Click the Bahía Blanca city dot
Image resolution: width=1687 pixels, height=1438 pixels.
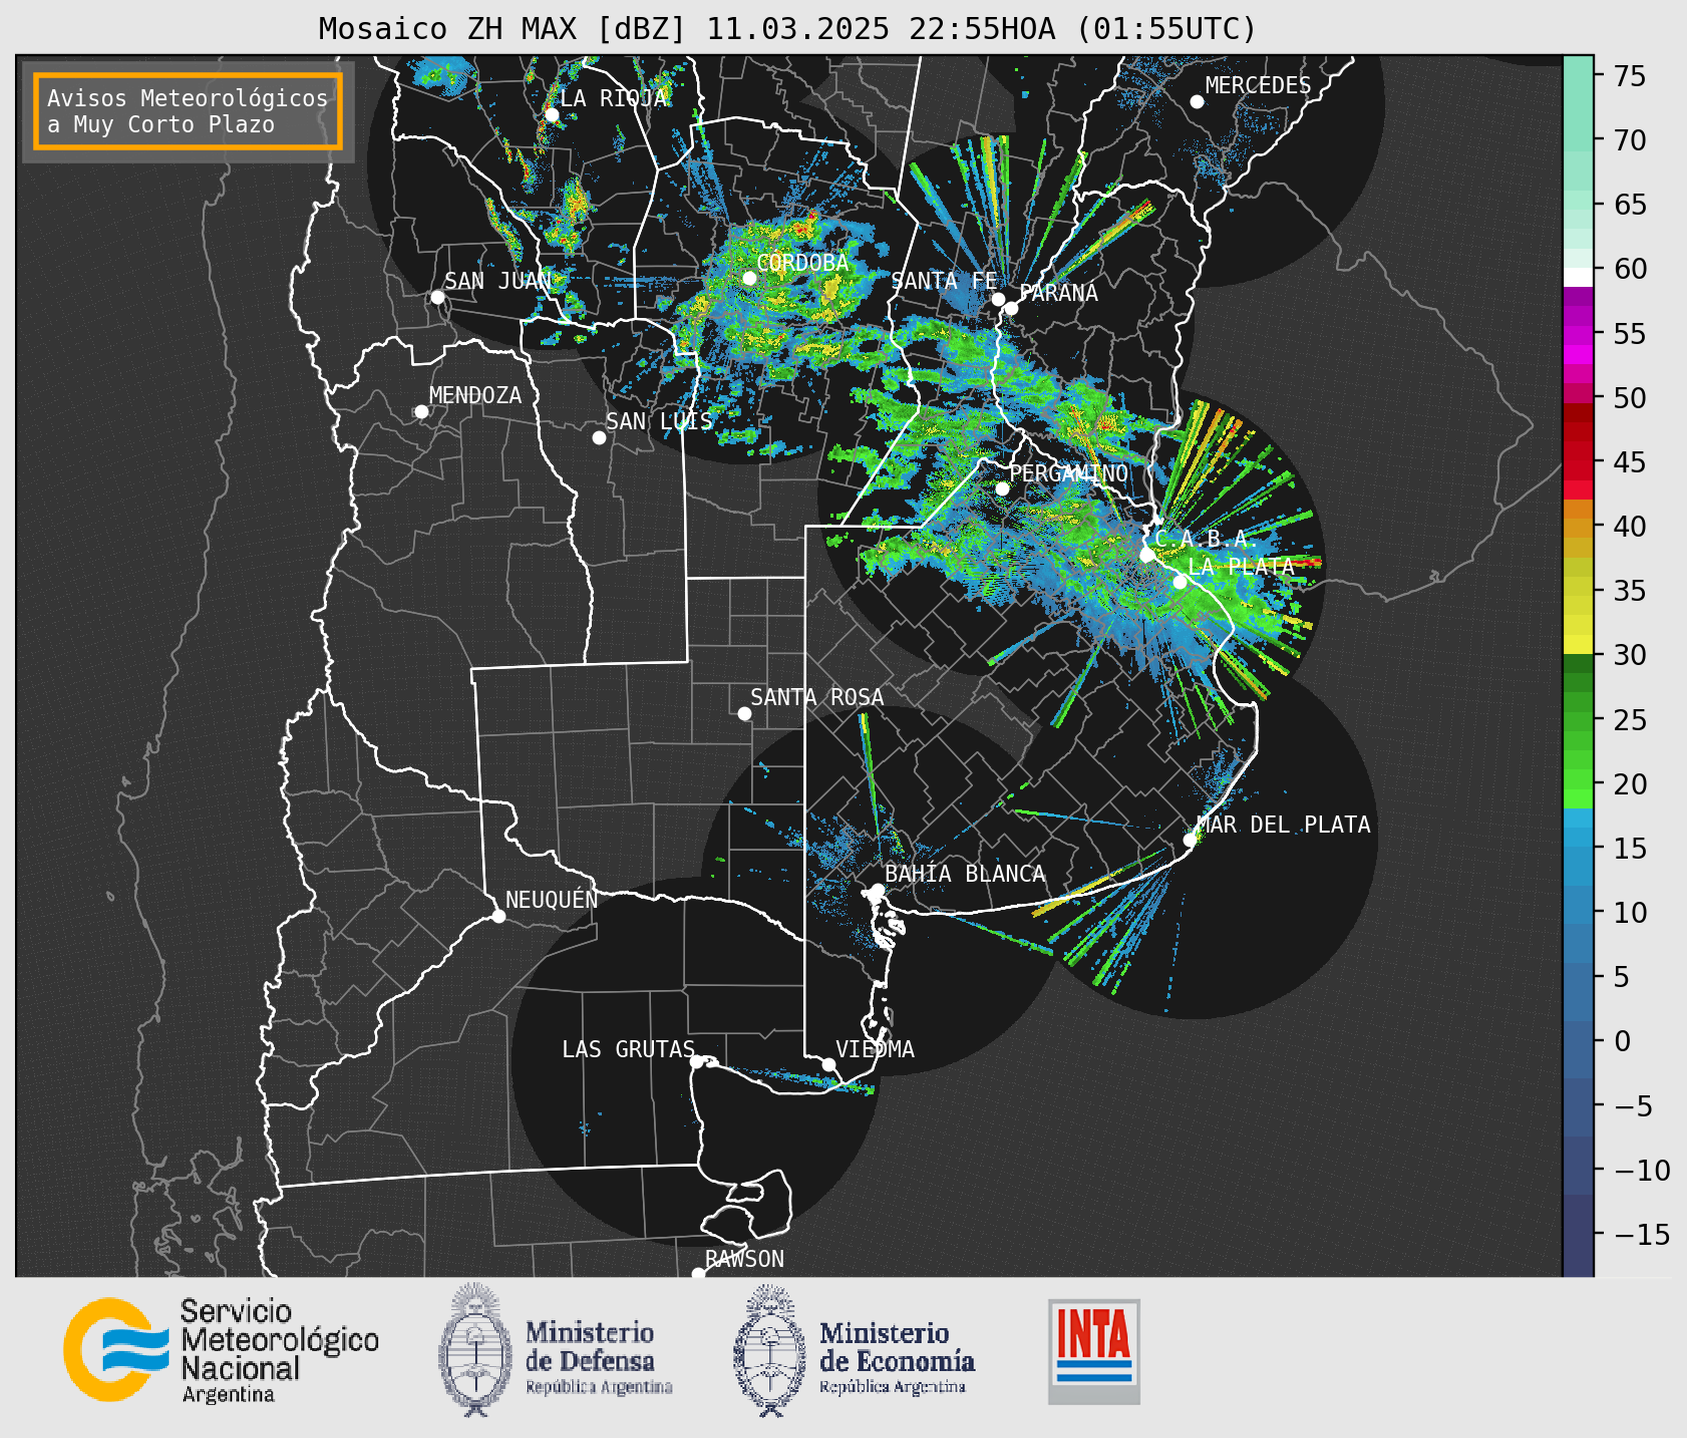pyautogui.click(x=877, y=890)
